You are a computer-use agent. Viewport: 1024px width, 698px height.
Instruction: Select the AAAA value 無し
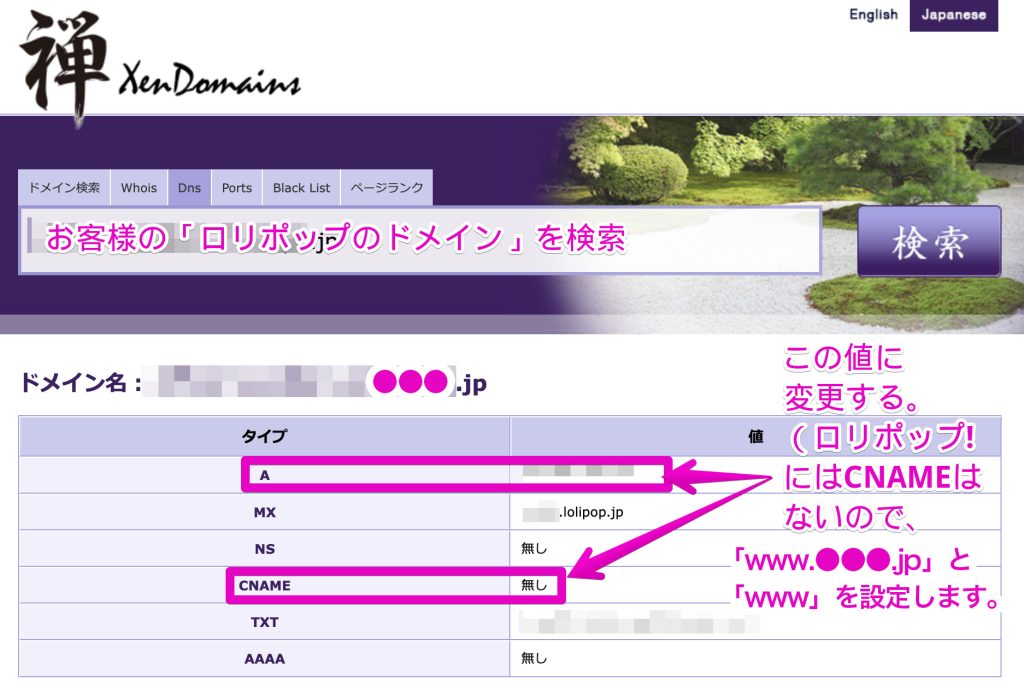point(534,658)
